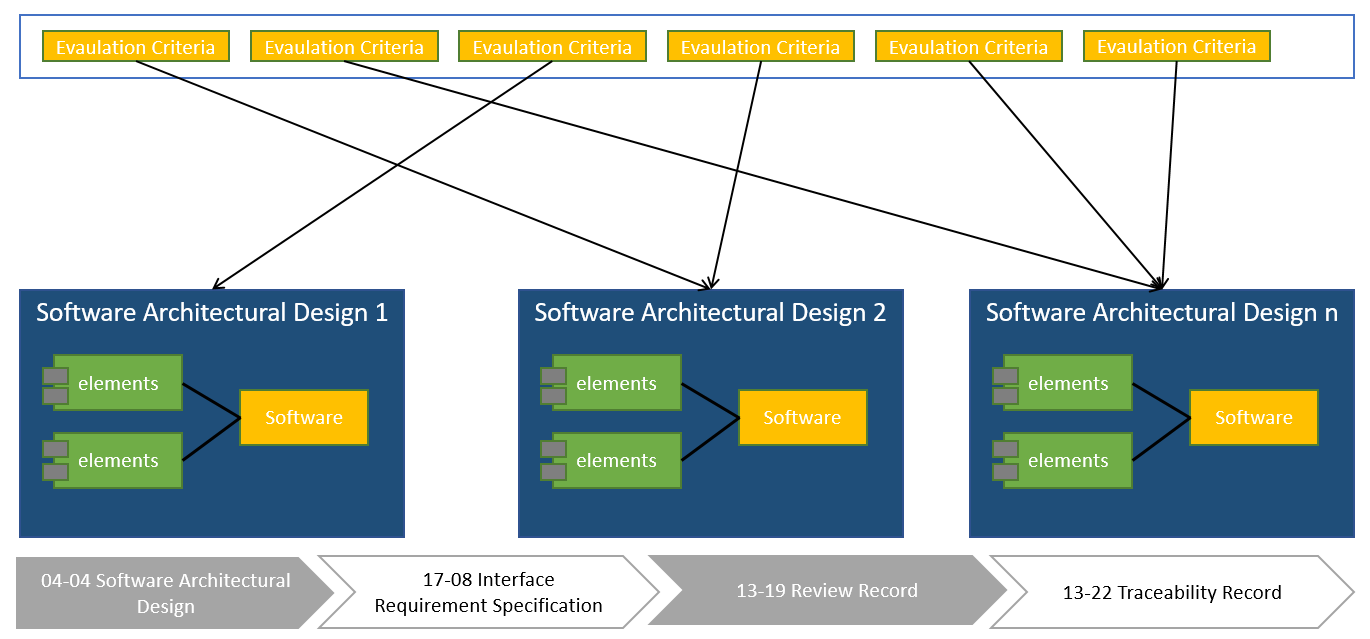1370x639 pixels.
Task: Click the yellow Software swatch in Design n
Action: click(1253, 417)
